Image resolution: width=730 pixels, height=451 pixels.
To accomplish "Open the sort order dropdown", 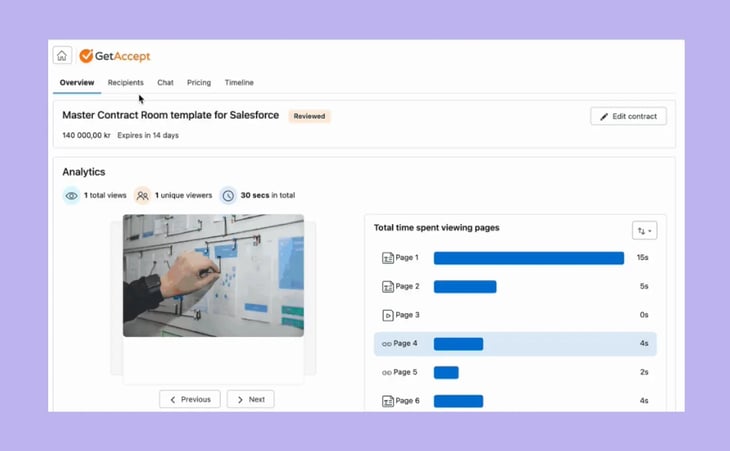I will [x=644, y=230].
